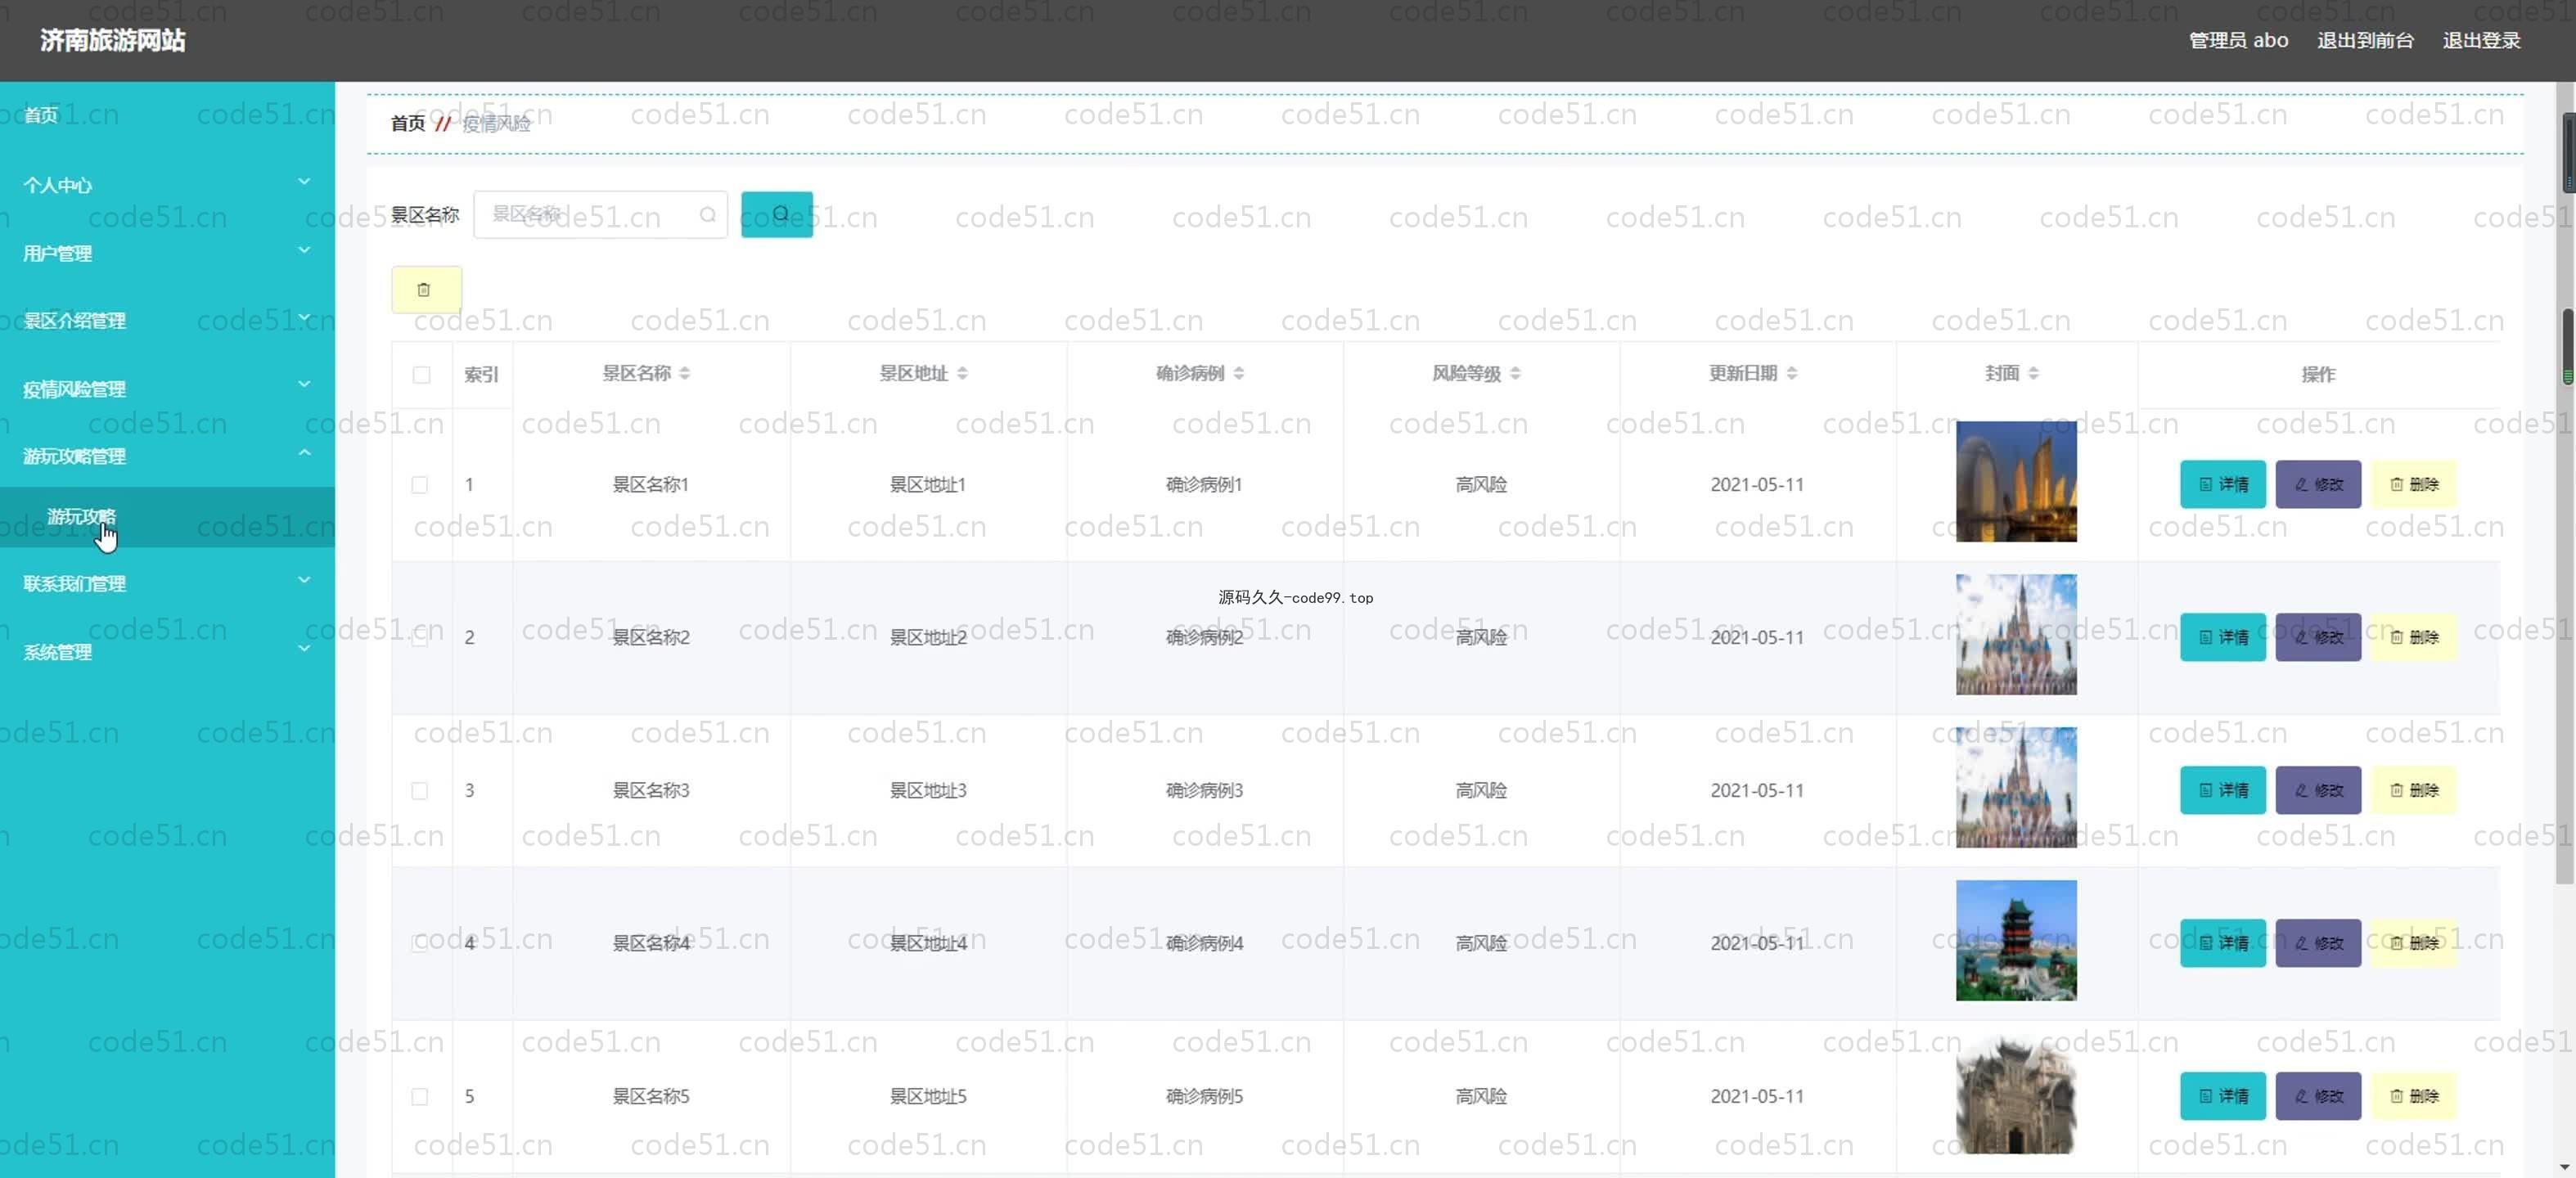Expand 用户管理 sidebar chevron

tap(304, 250)
